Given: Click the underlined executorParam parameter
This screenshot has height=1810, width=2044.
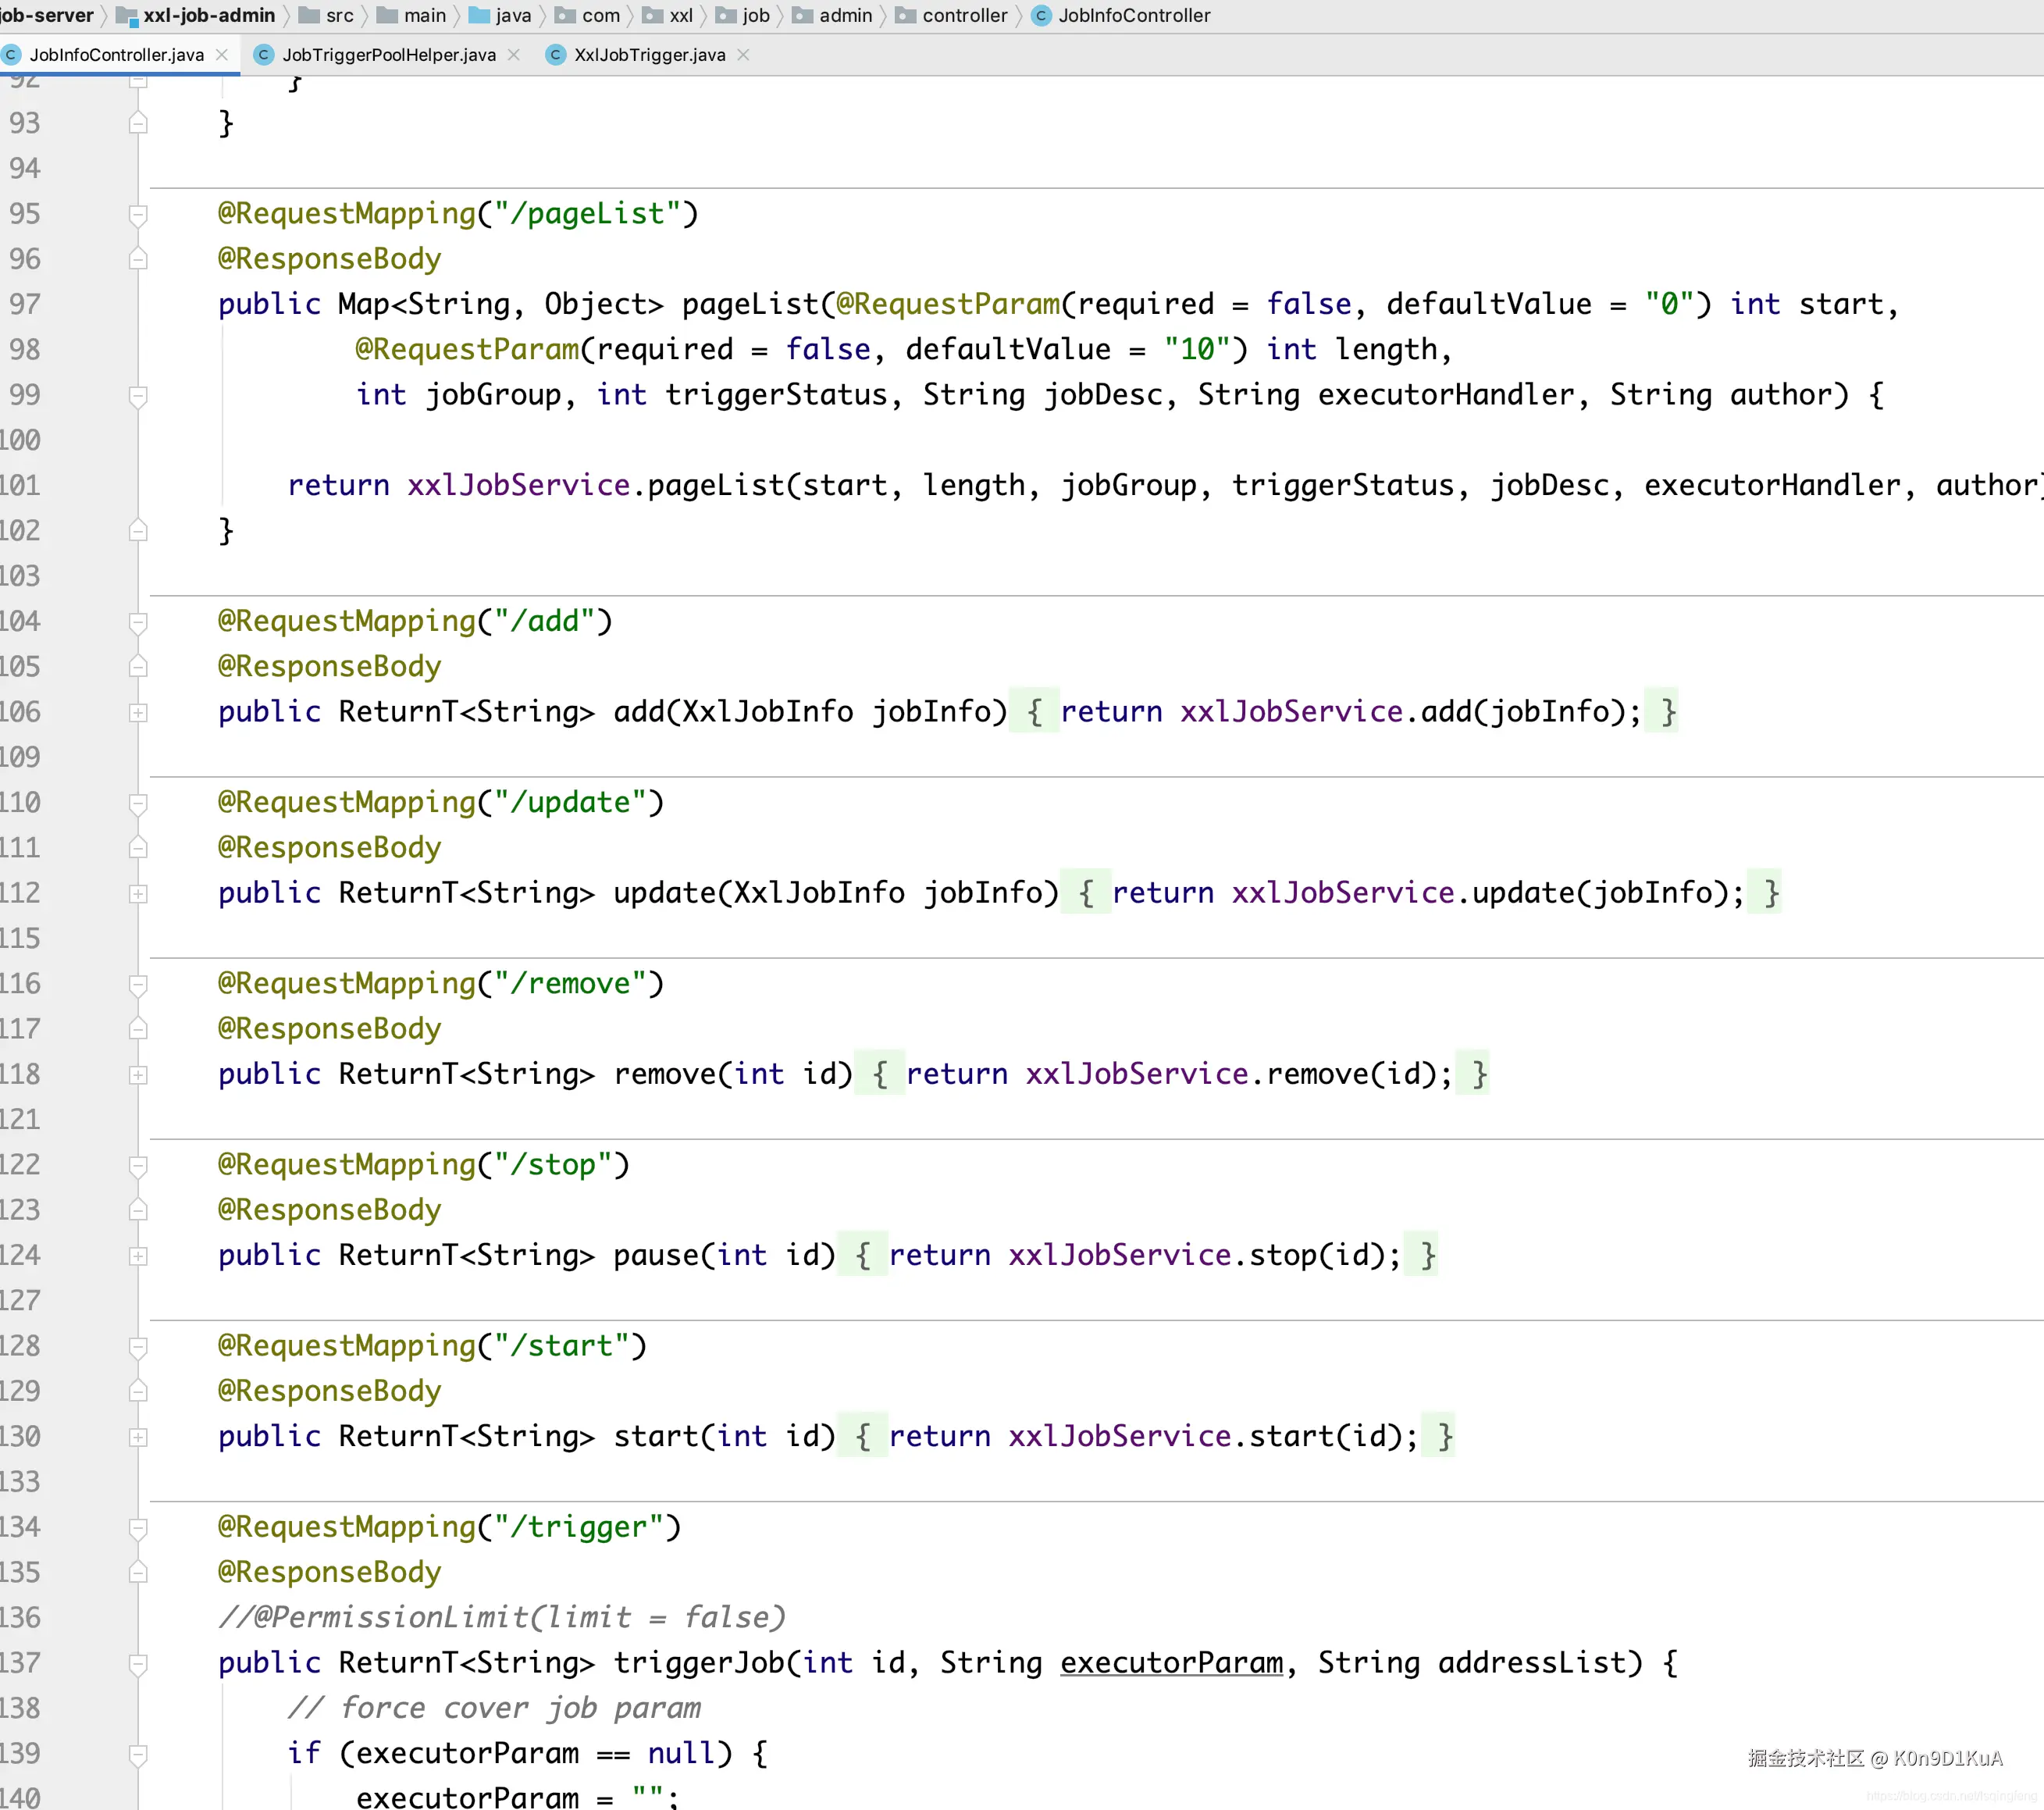Looking at the screenshot, I should point(1171,1663).
